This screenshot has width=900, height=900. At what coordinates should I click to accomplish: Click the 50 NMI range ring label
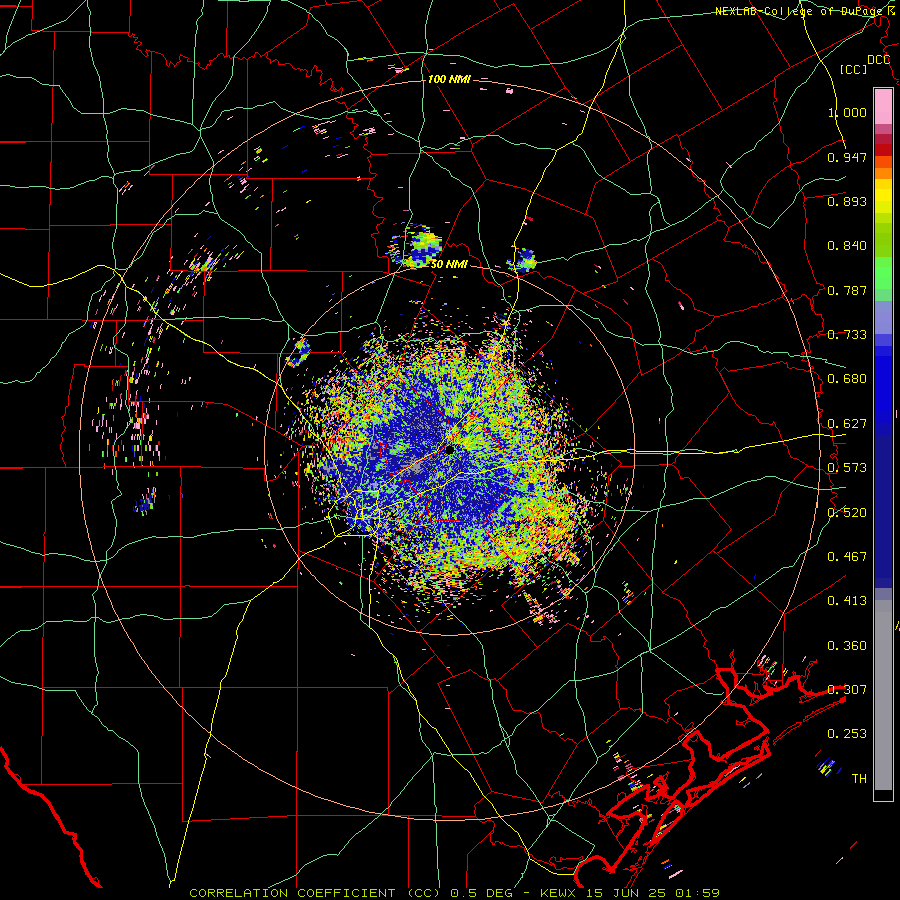[x=449, y=264]
